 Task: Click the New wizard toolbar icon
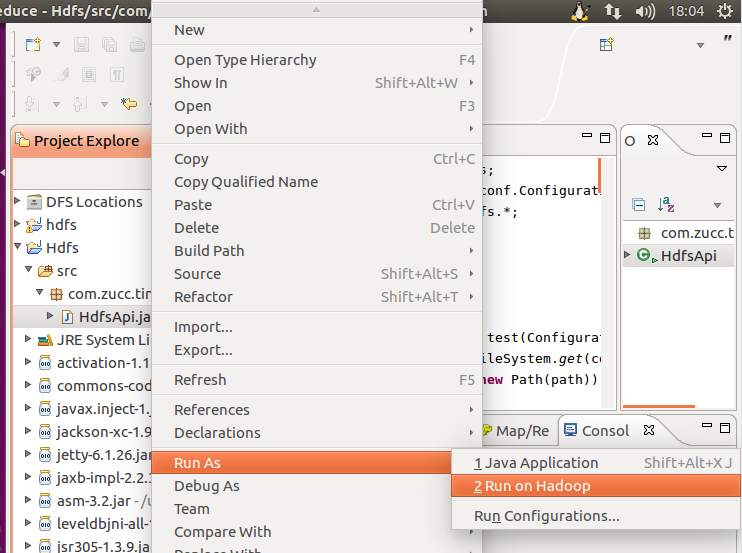tap(34, 44)
